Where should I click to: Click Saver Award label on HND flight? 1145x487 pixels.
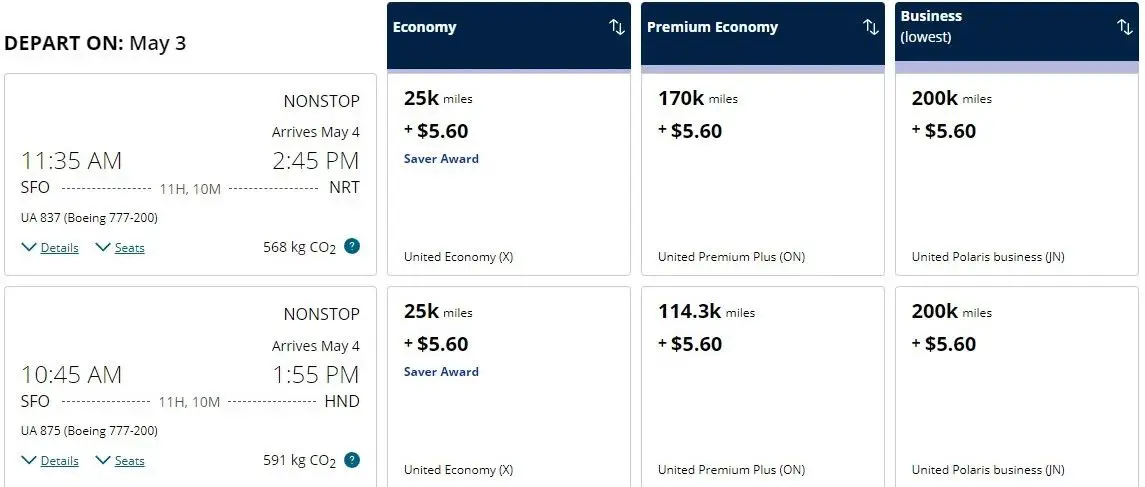tap(441, 372)
